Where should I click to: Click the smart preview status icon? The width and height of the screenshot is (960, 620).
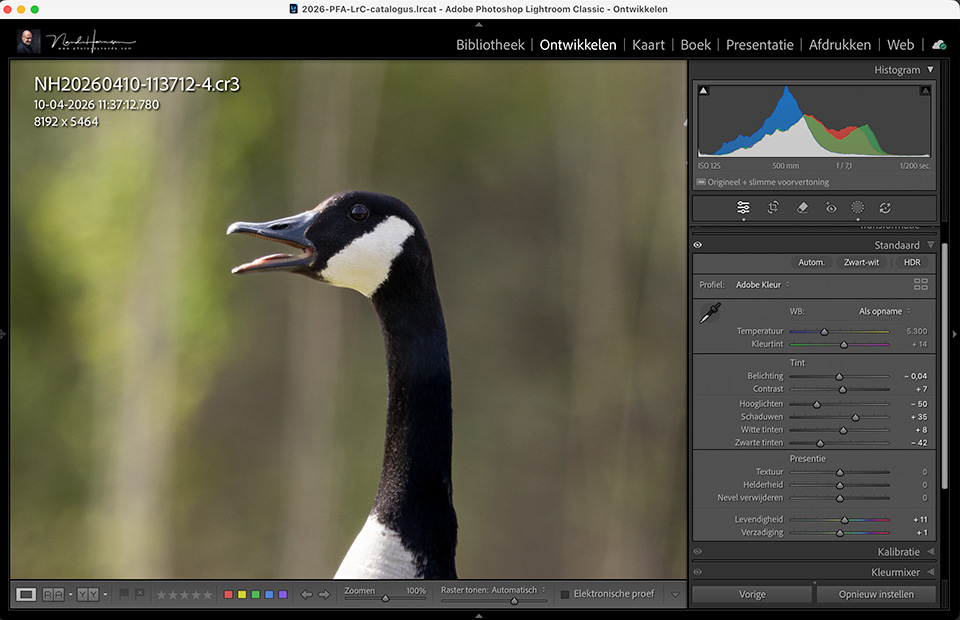pyautogui.click(x=701, y=182)
